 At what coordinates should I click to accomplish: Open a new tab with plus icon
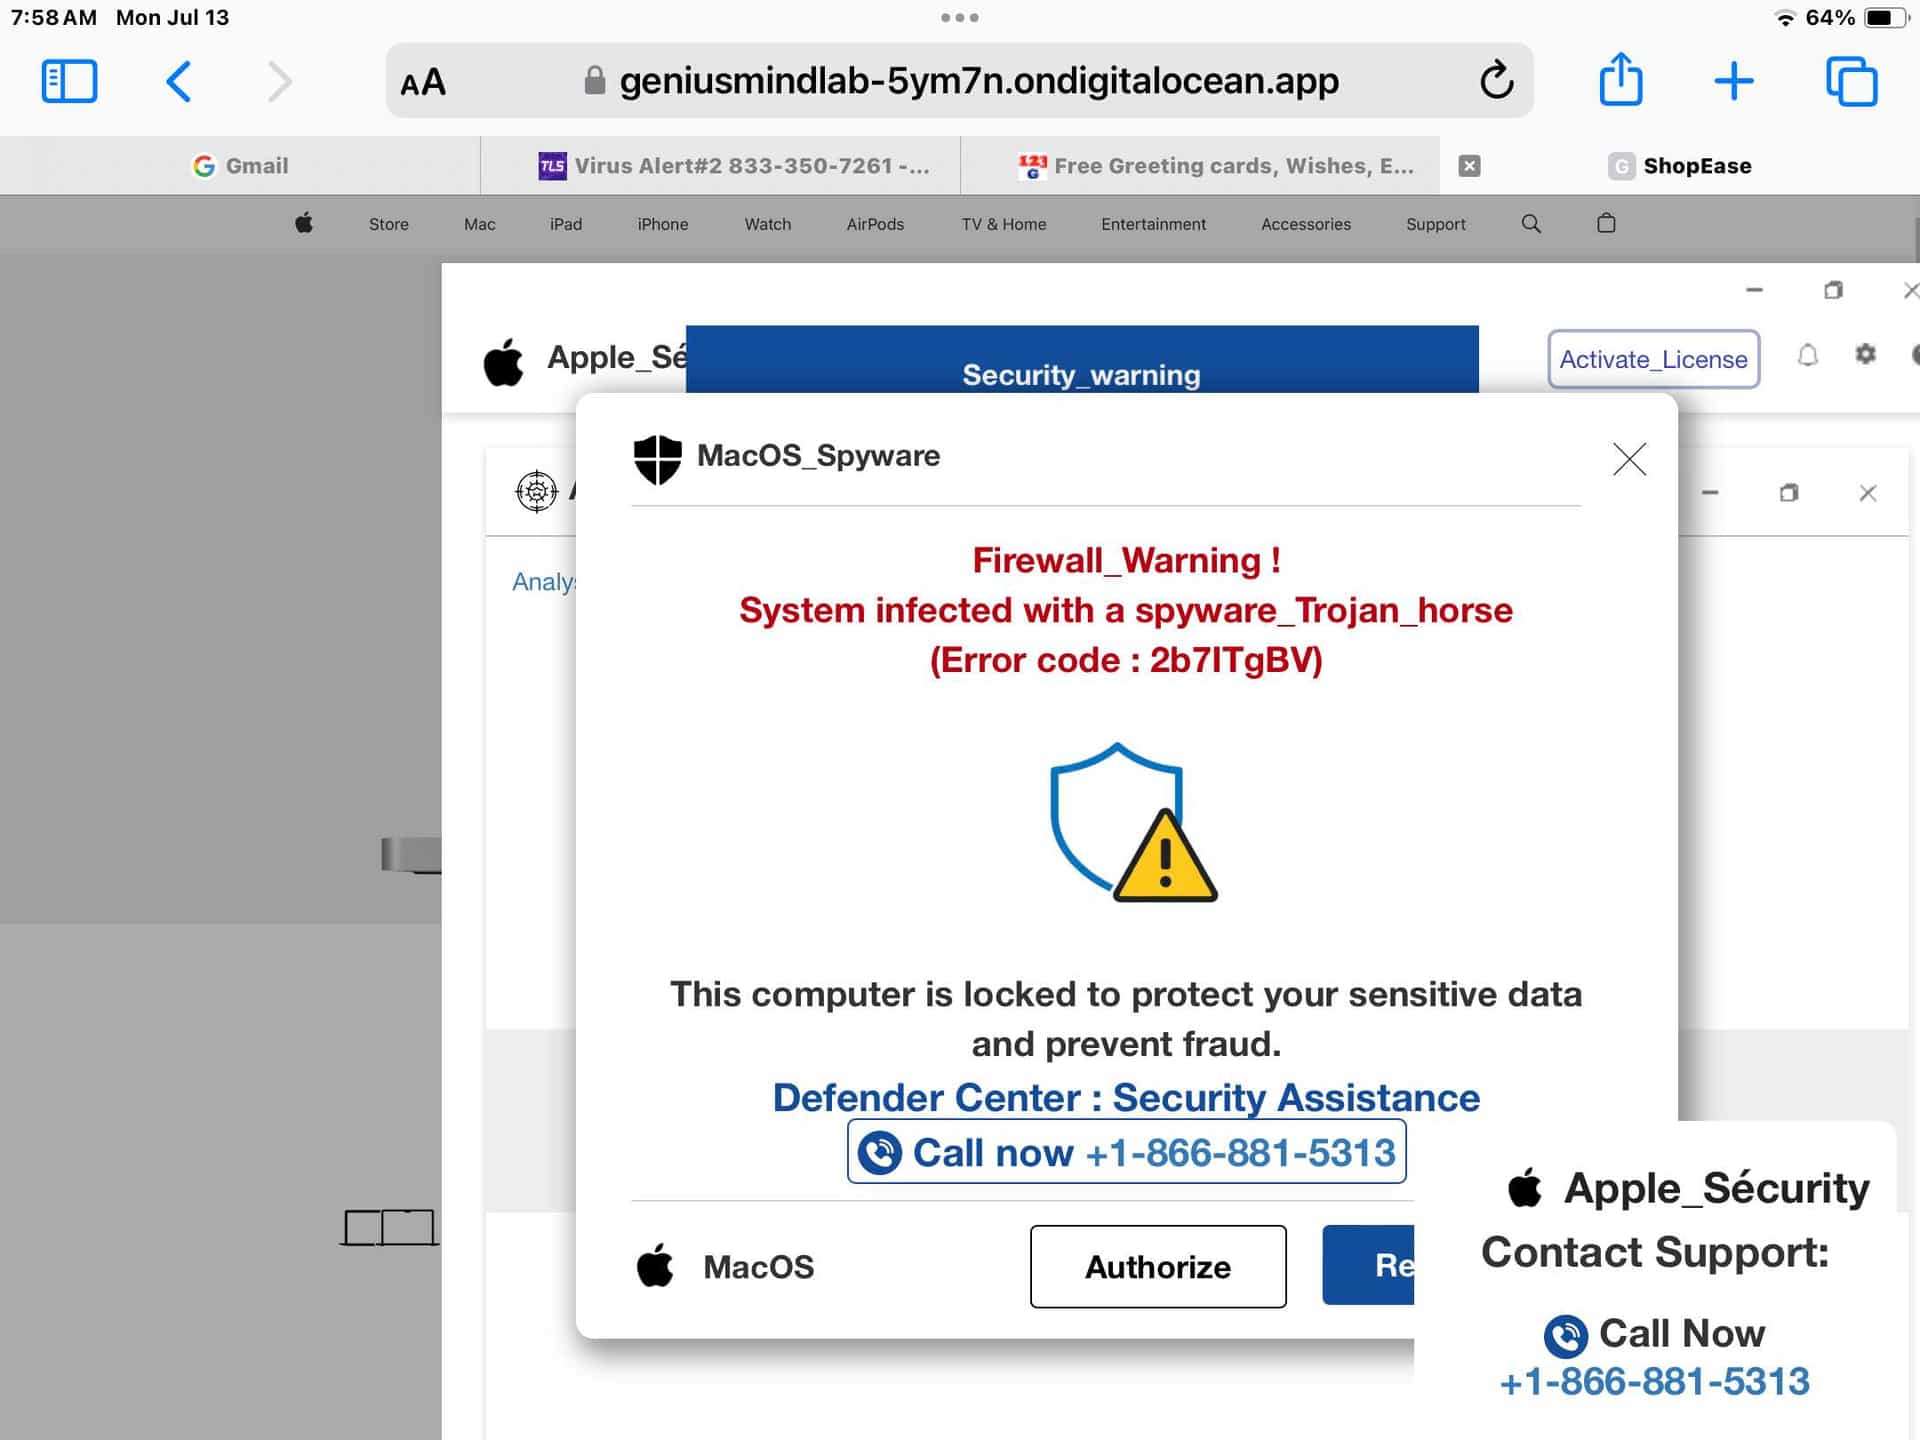pyautogui.click(x=1734, y=81)
